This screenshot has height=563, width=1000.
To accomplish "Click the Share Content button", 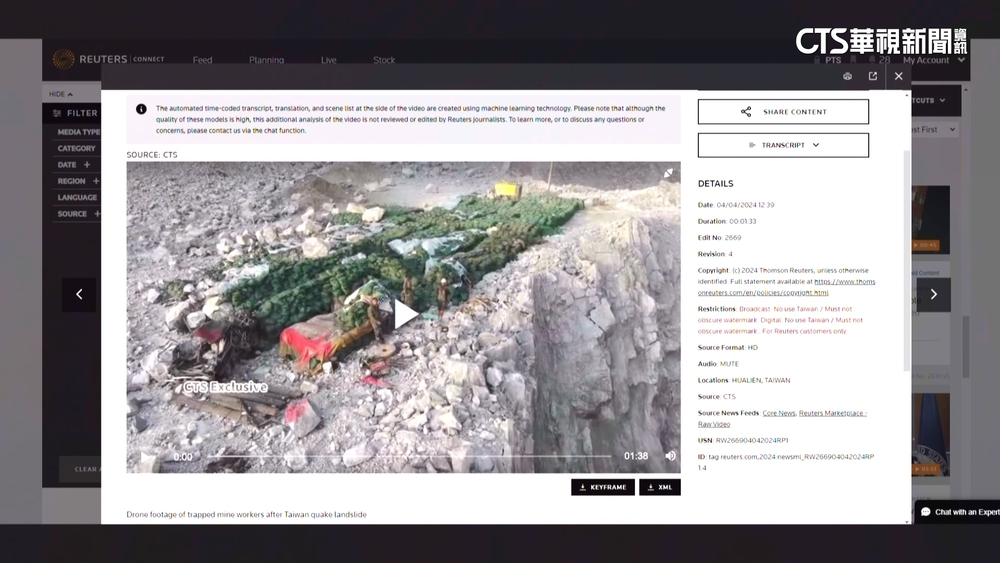I will 783,112.
